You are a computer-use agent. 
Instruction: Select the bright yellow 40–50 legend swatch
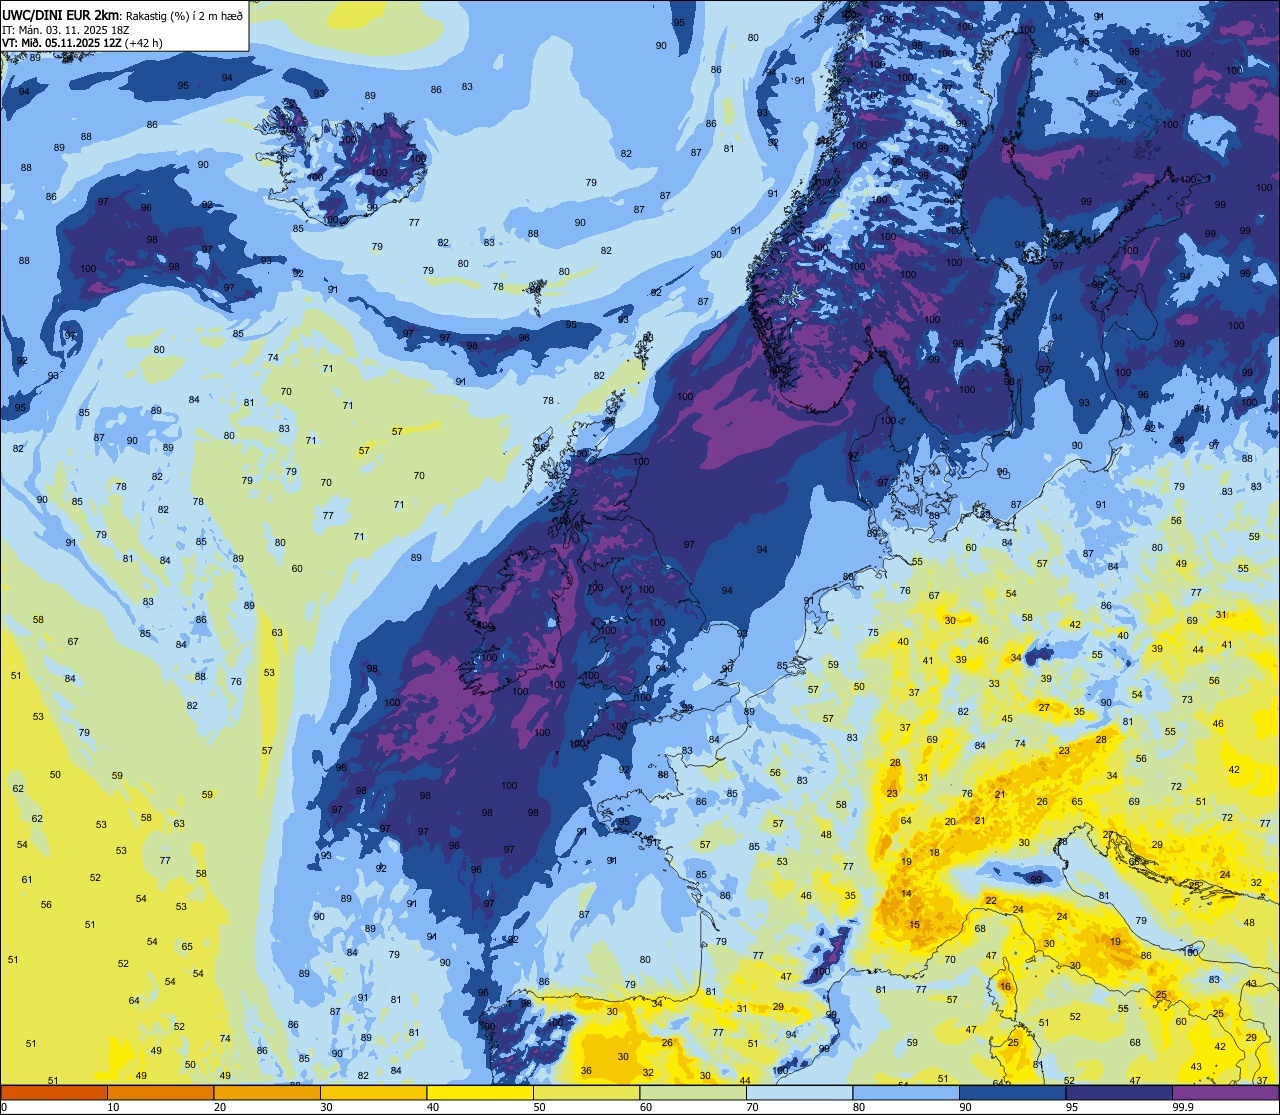(x=480, y=1092)
